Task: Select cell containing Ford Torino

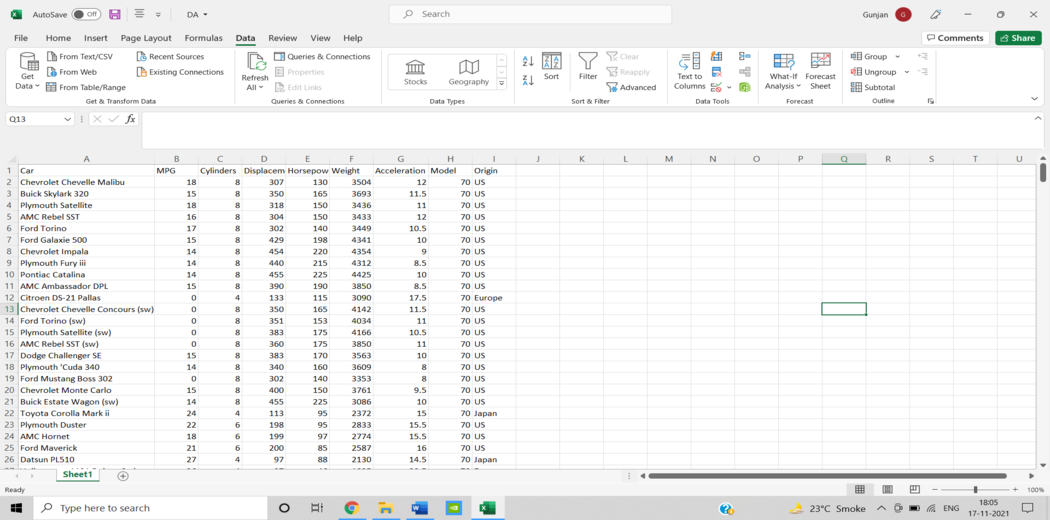Action: 86,228
